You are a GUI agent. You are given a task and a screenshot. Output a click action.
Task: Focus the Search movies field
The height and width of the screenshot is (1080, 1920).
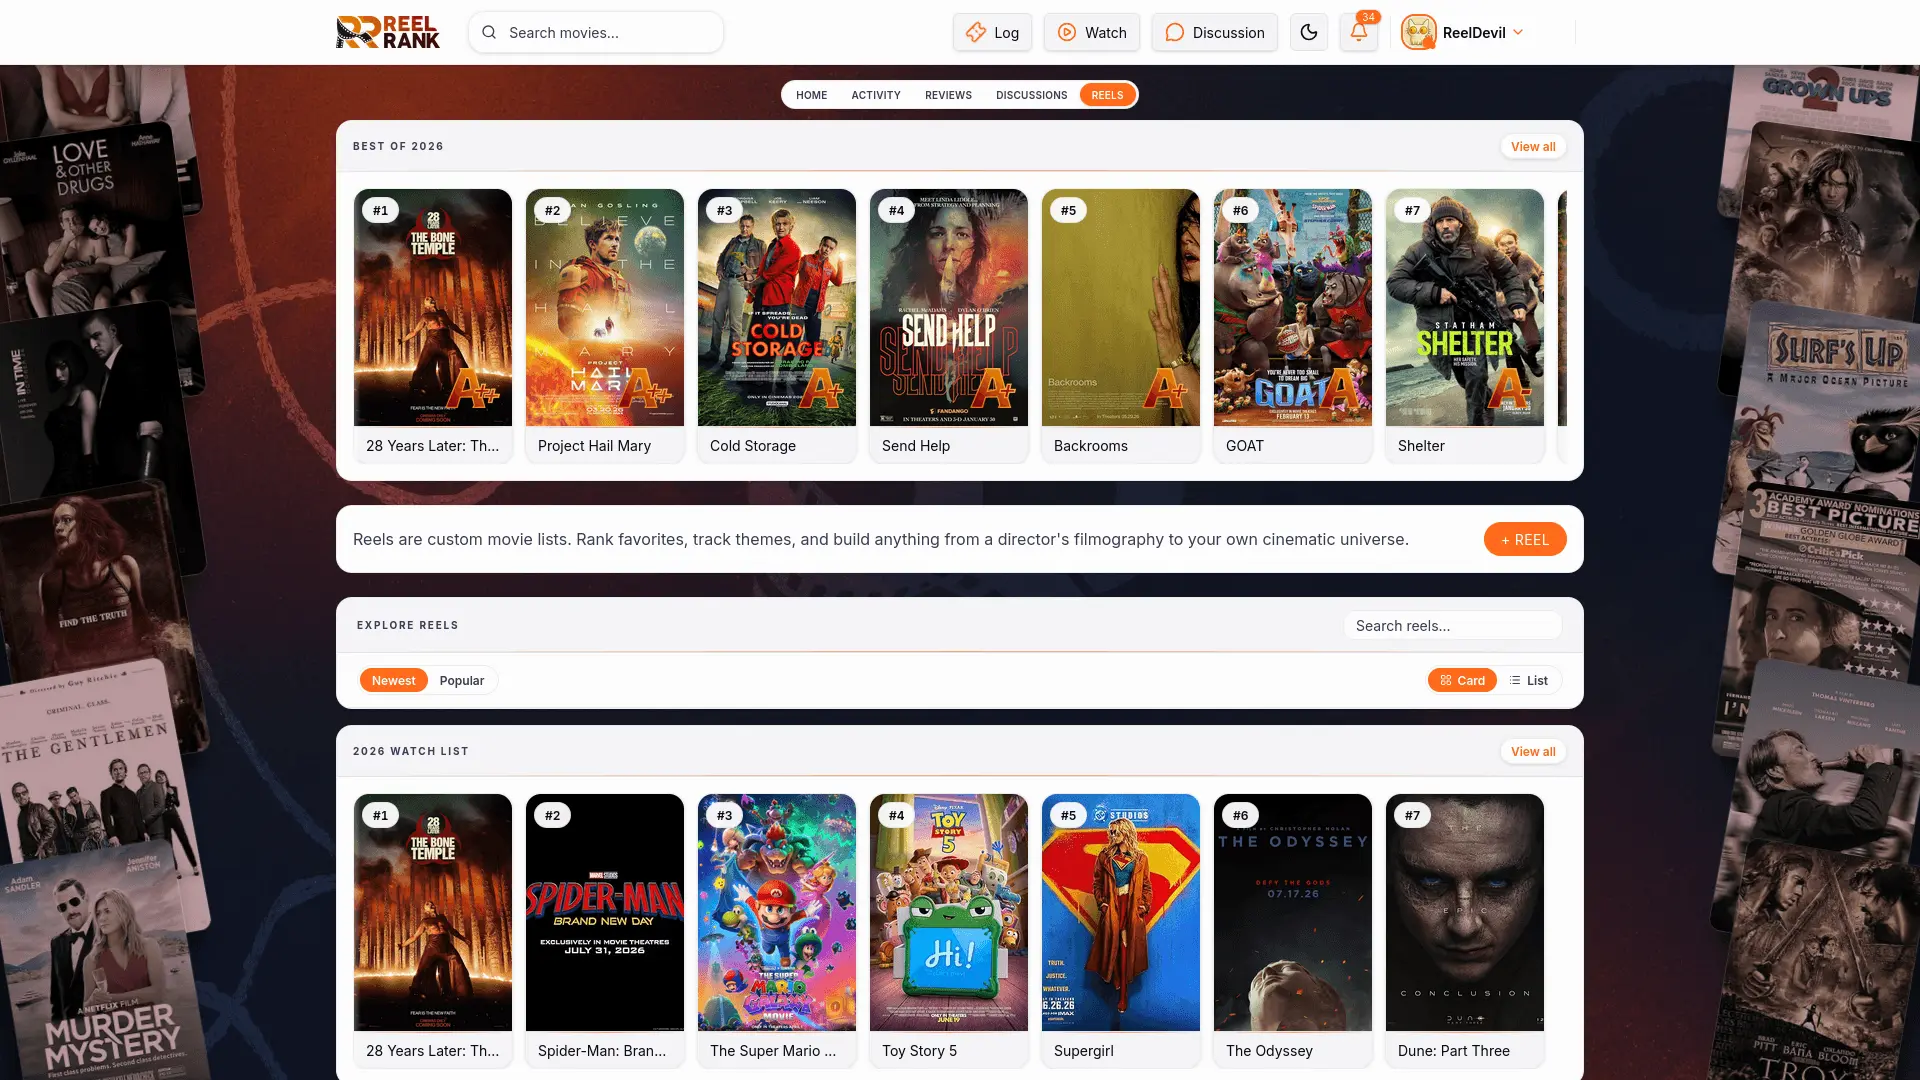pos(596,32)
